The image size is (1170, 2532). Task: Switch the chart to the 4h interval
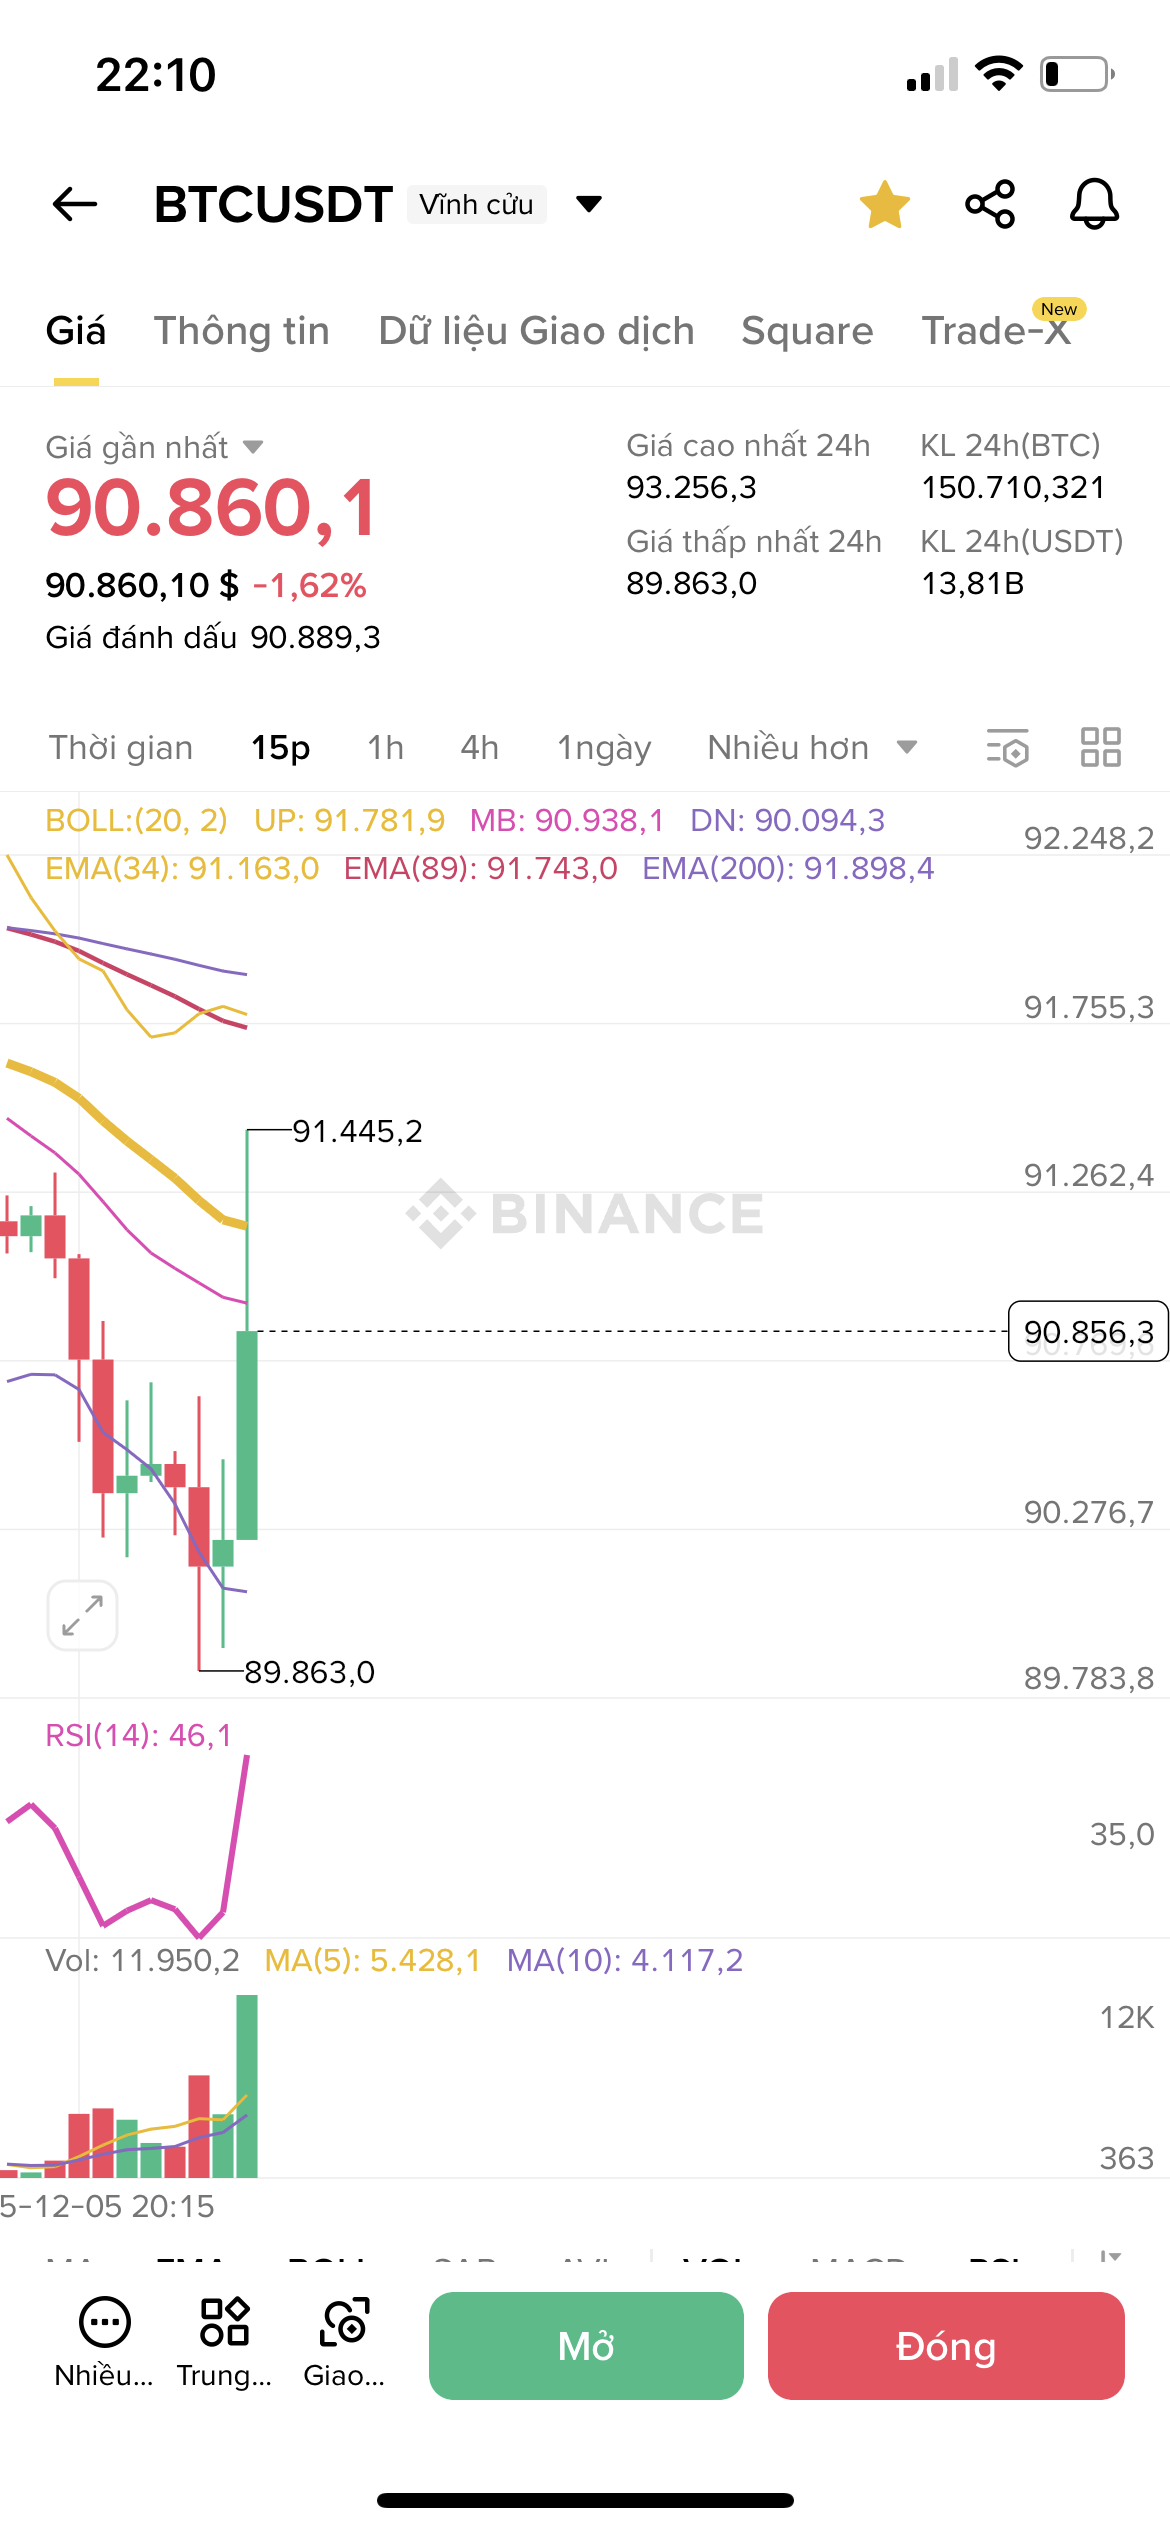[479, 748]
